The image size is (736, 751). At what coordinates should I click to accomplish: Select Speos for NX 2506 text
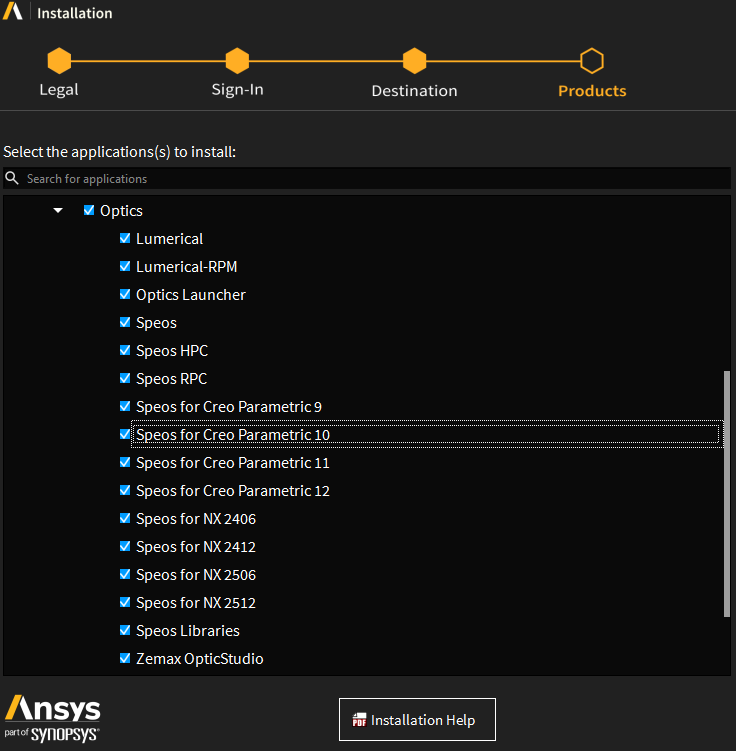(x=196, y=574)
